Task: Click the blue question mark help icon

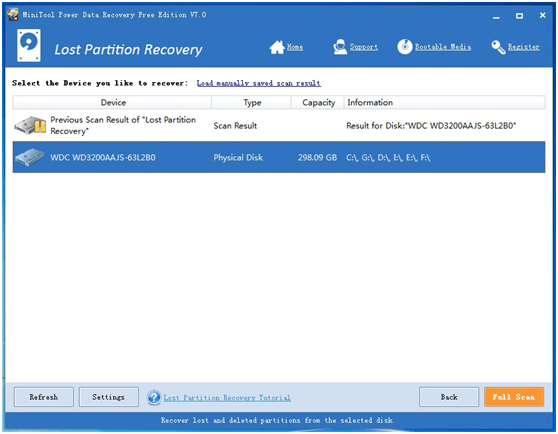Action: click(154, 397)
